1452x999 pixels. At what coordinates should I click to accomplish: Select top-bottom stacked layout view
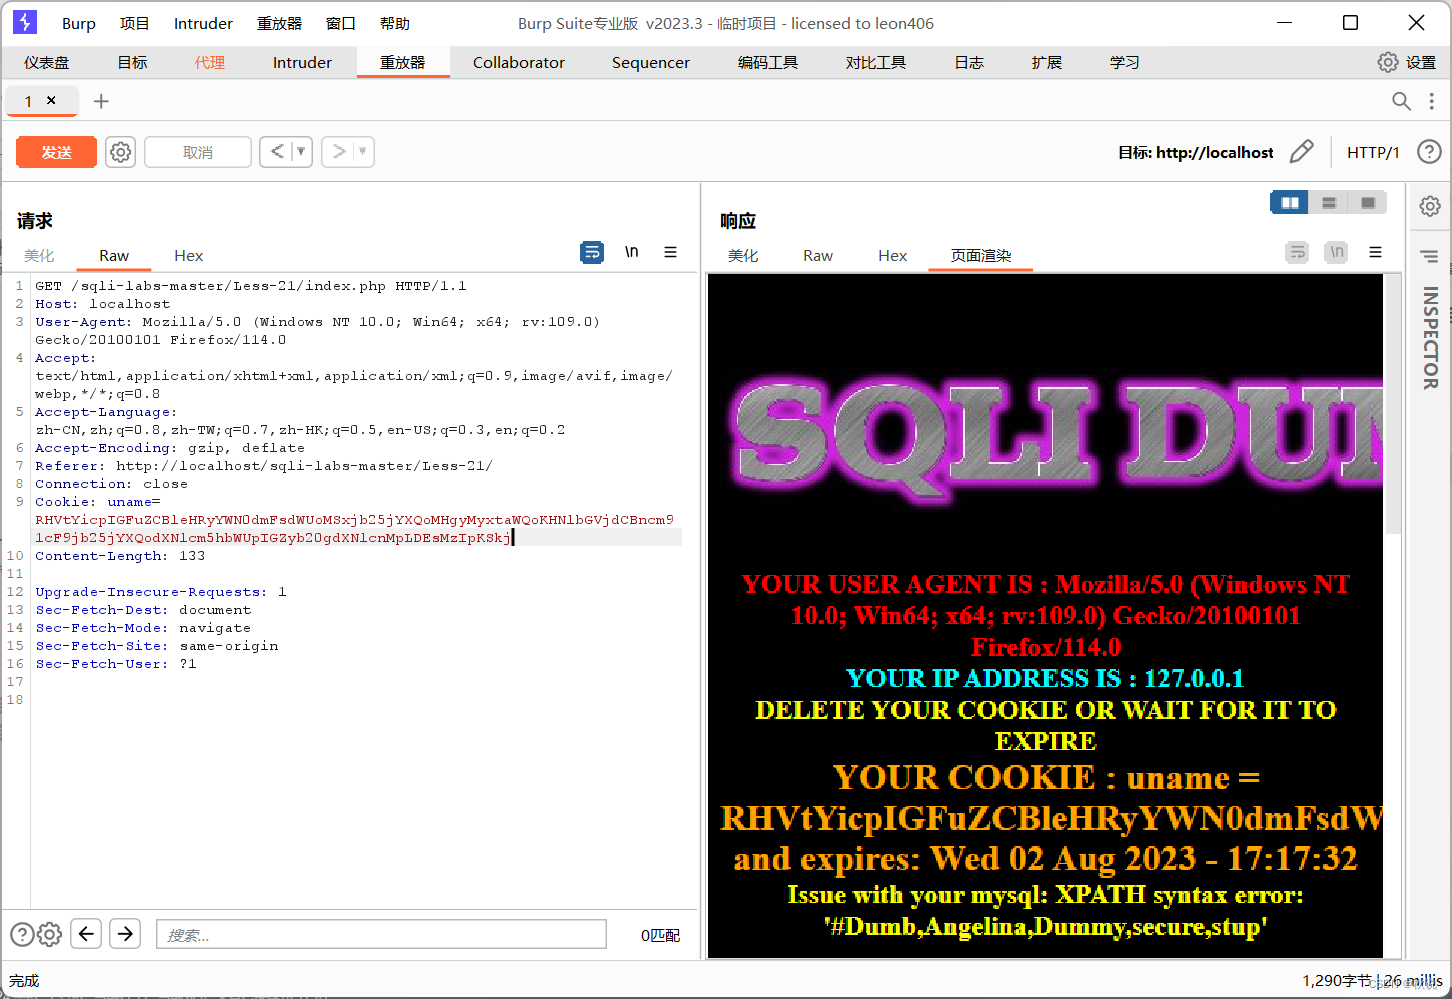click(1329, 203)
